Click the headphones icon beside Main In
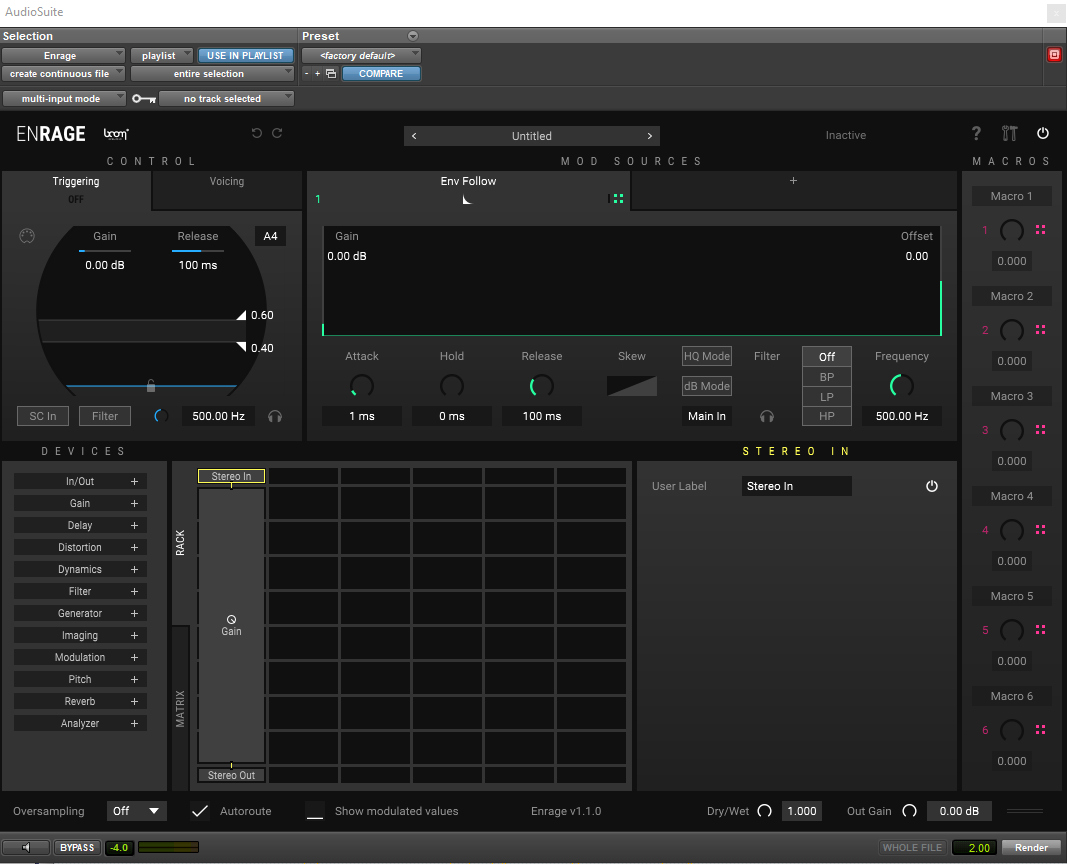This screenshot has height=864, width=1067. pyautogui.click(x=767, y=416)
